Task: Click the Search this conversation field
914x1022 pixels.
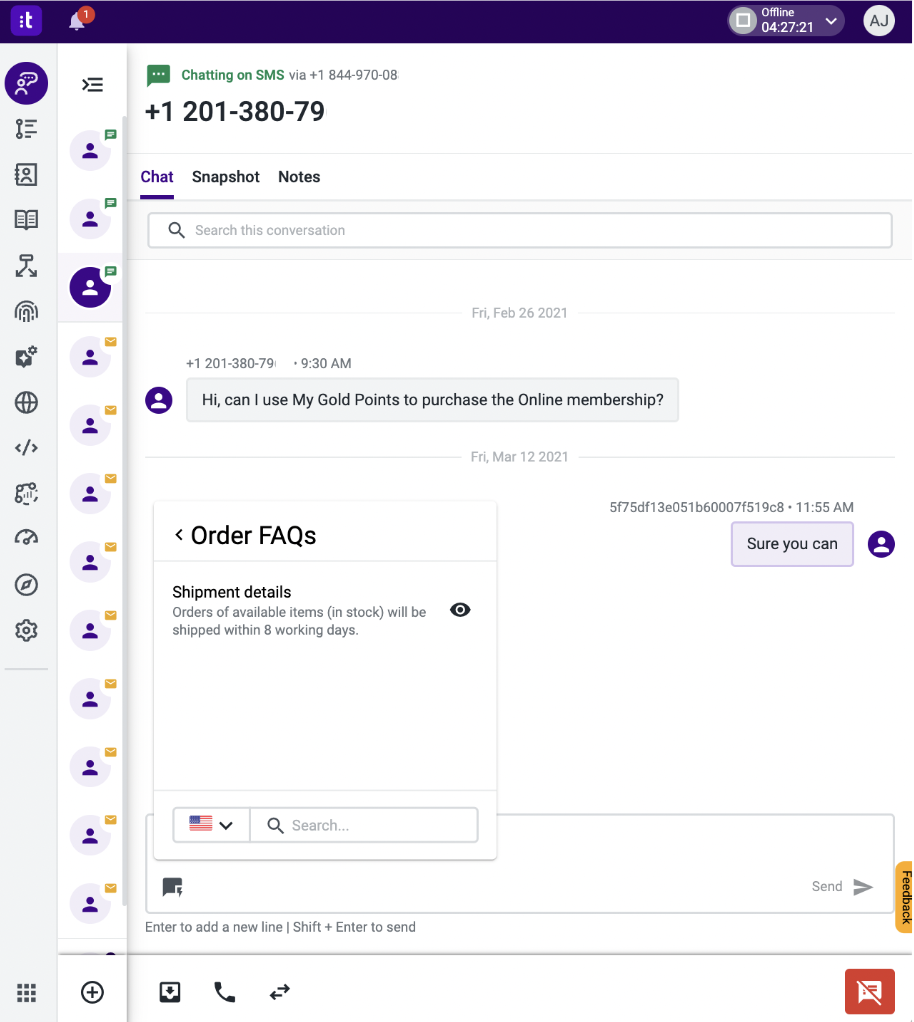Action: pos(520,230)
